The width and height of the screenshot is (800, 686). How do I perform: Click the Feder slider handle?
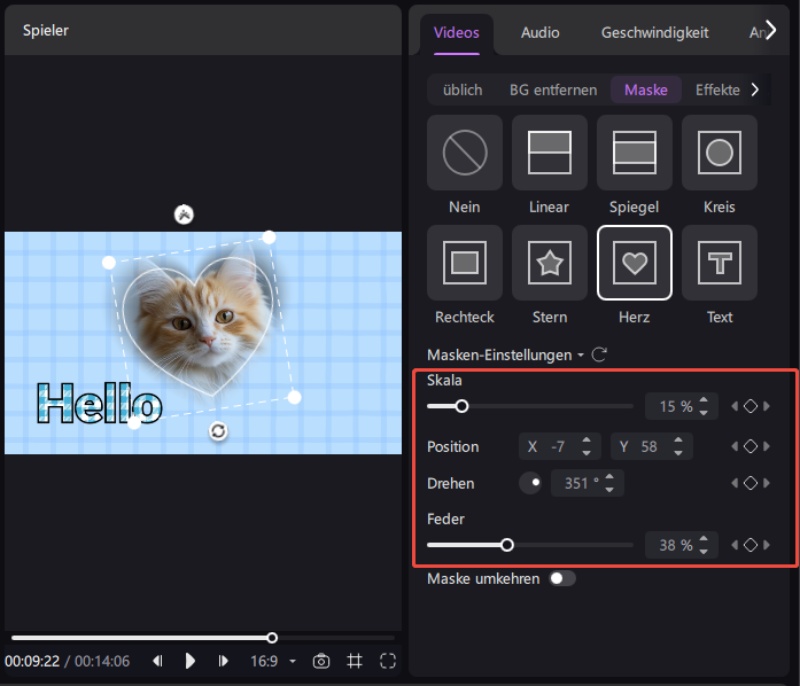[507, 545]
